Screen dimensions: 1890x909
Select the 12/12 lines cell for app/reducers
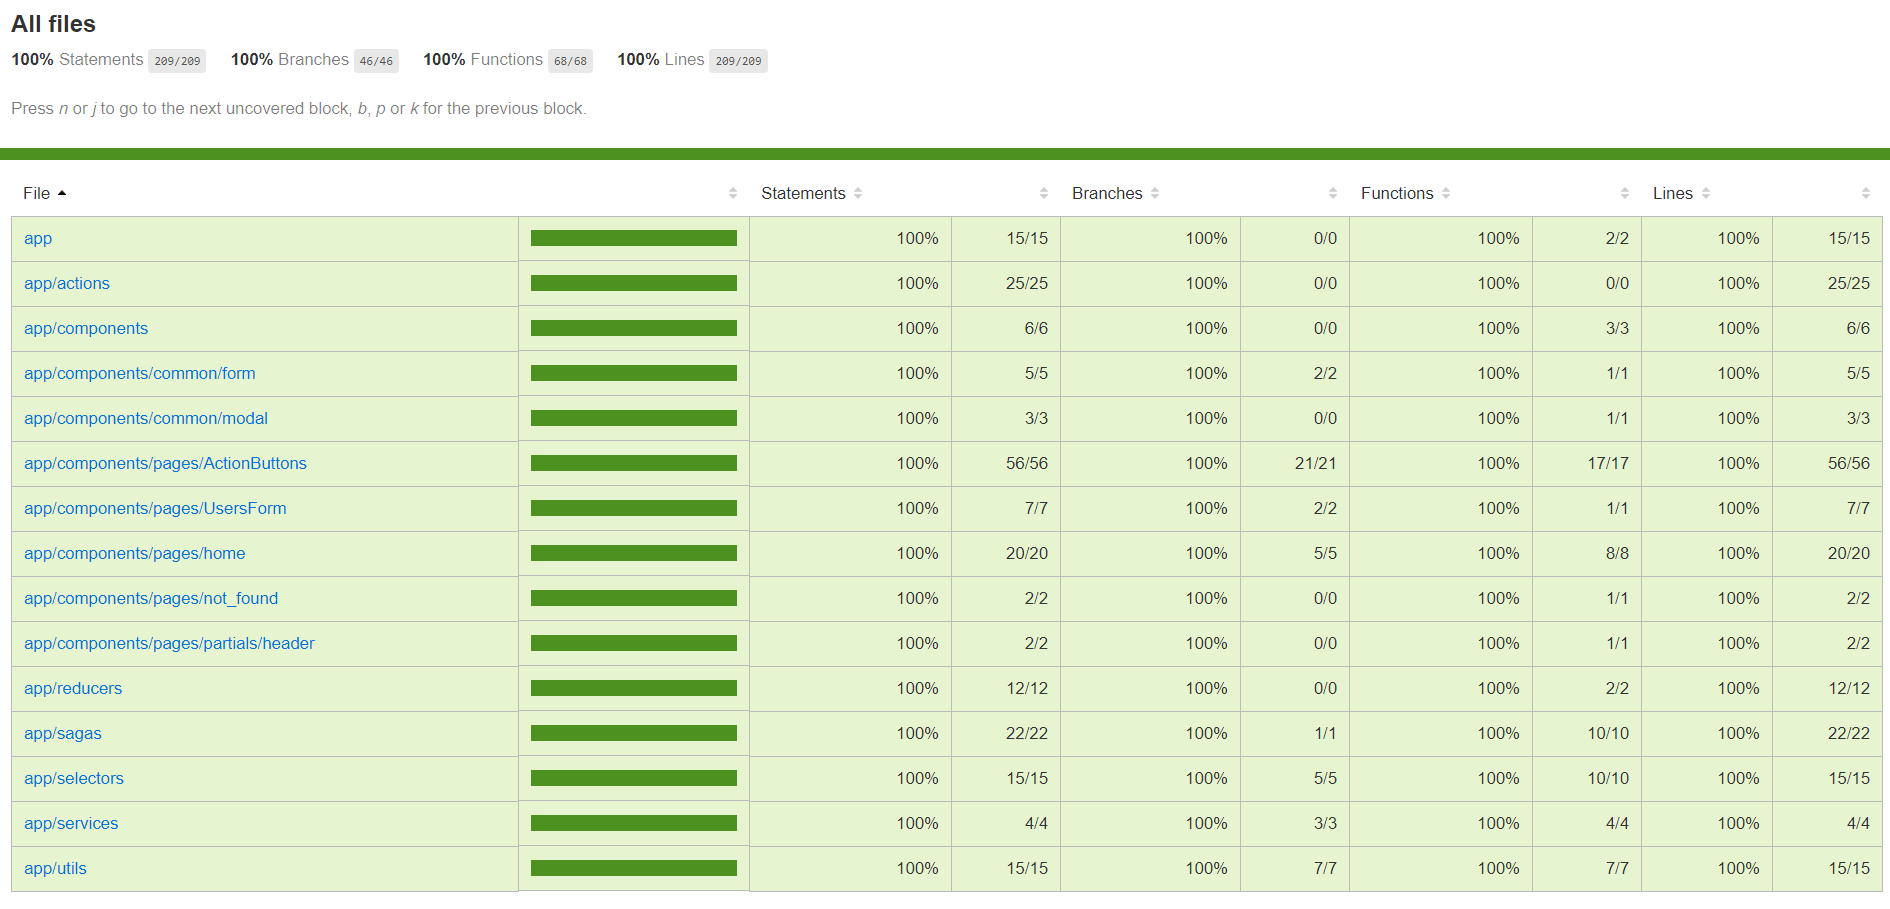[x=1827, y=689]
